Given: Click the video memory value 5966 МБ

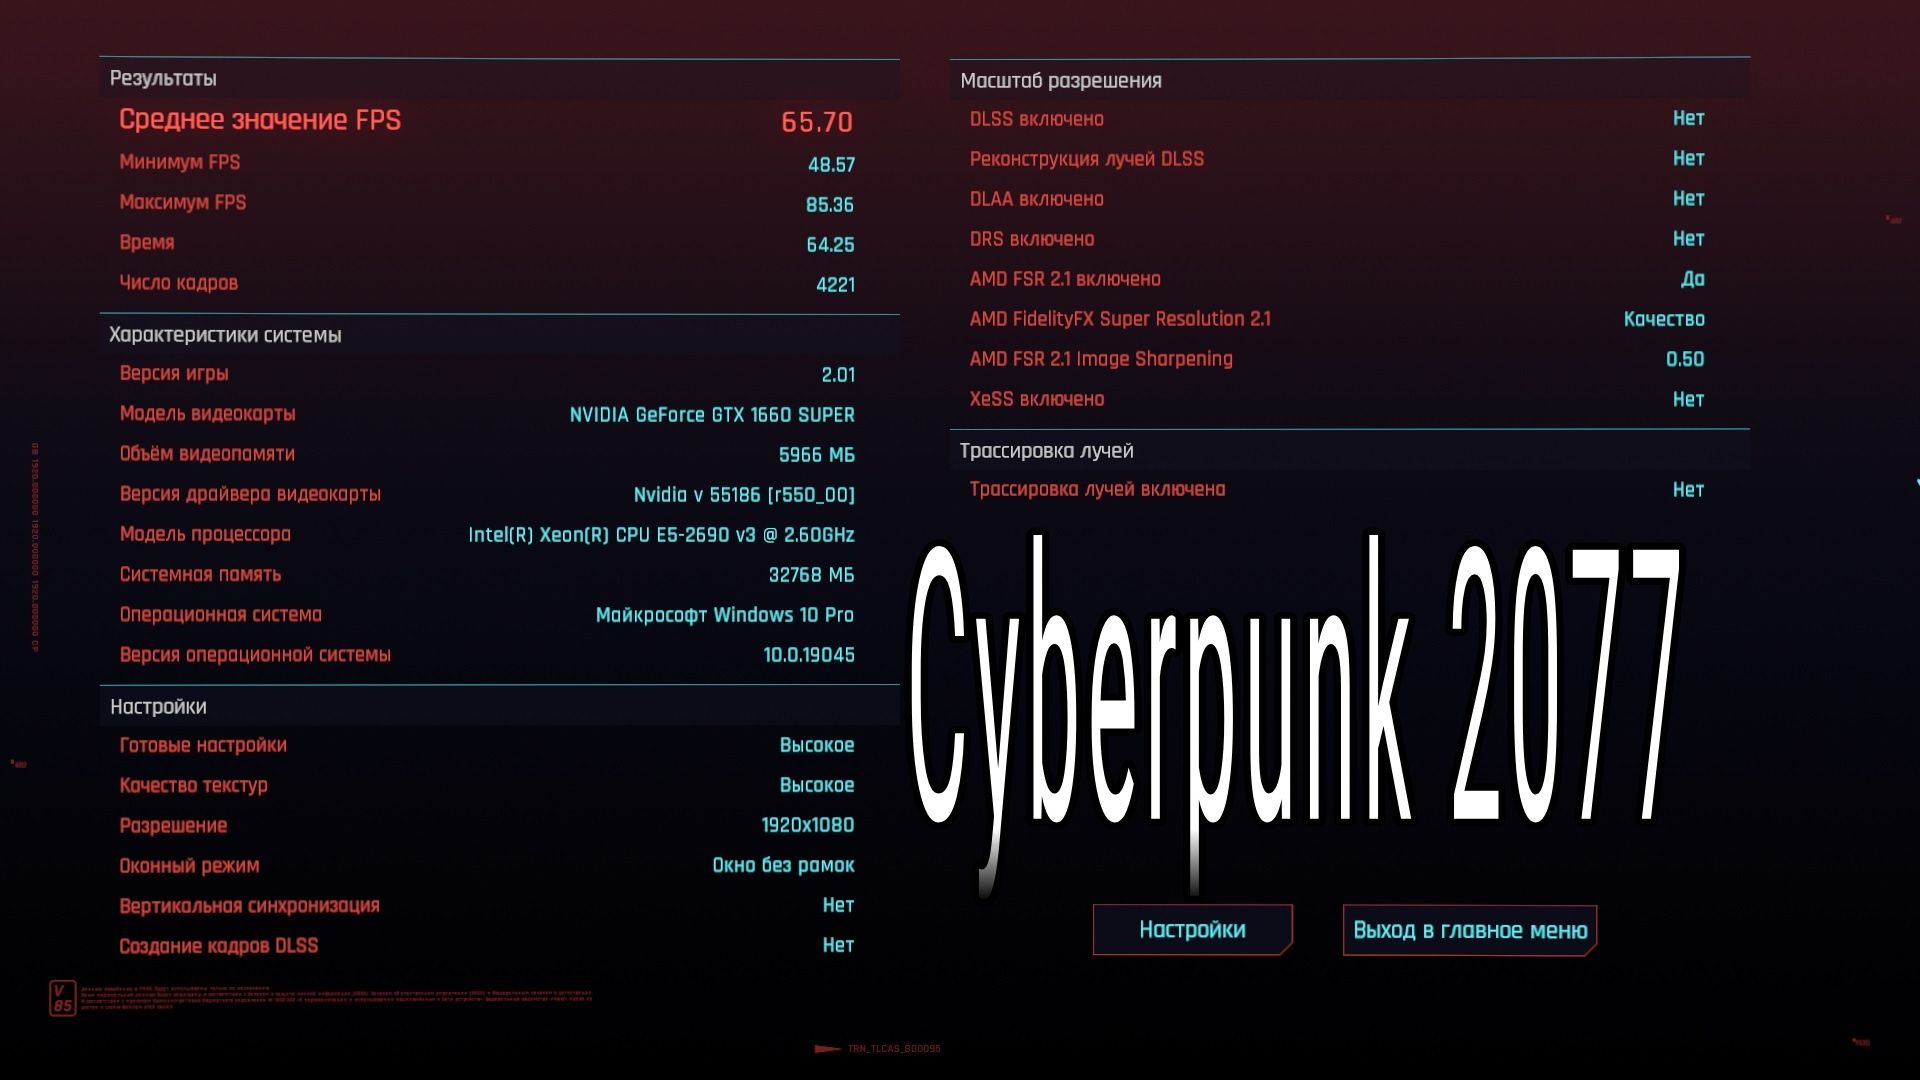Looking at the screenshot, I should (817, 454).
